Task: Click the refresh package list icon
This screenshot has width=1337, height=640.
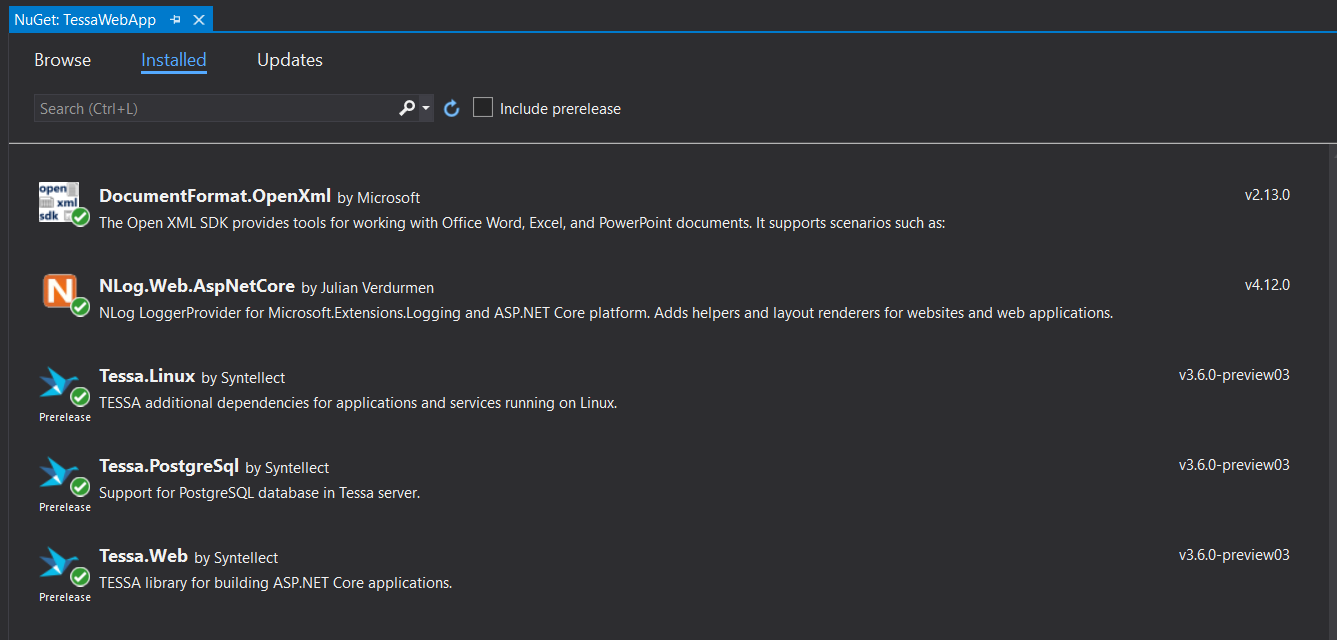Action: (x=452, y=108)
